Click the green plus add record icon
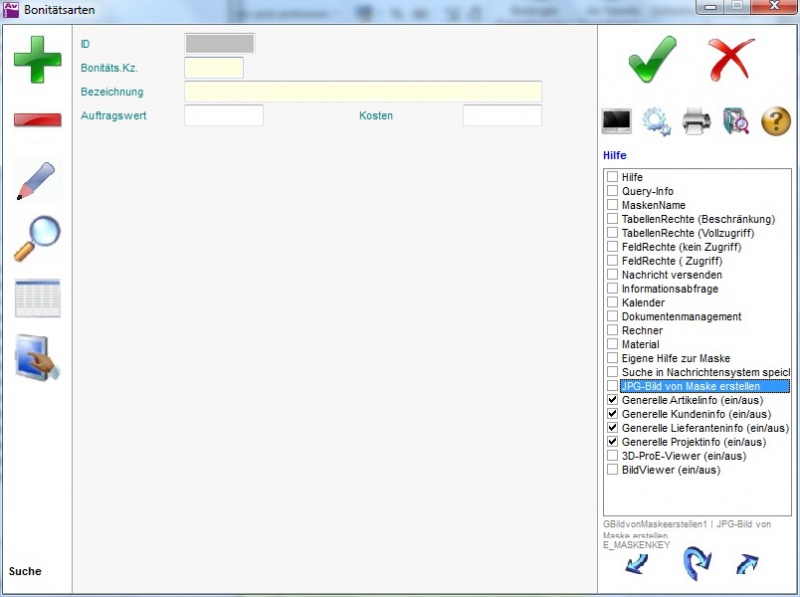800x597 pixels. (37, 59)
